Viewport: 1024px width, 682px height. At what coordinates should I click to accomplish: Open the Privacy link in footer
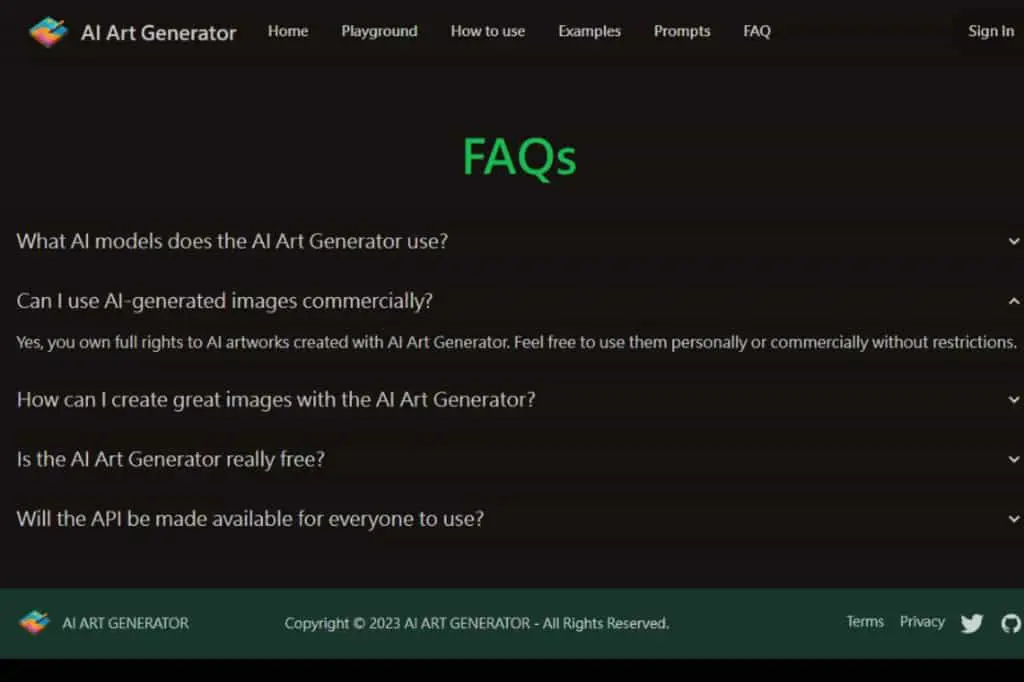(922, 622)
